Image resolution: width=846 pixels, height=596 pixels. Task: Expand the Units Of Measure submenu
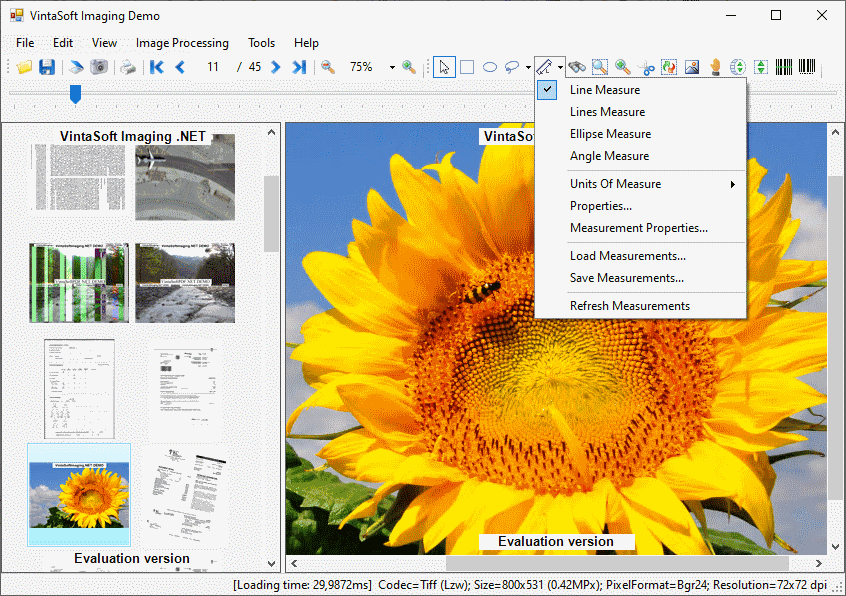614,184
